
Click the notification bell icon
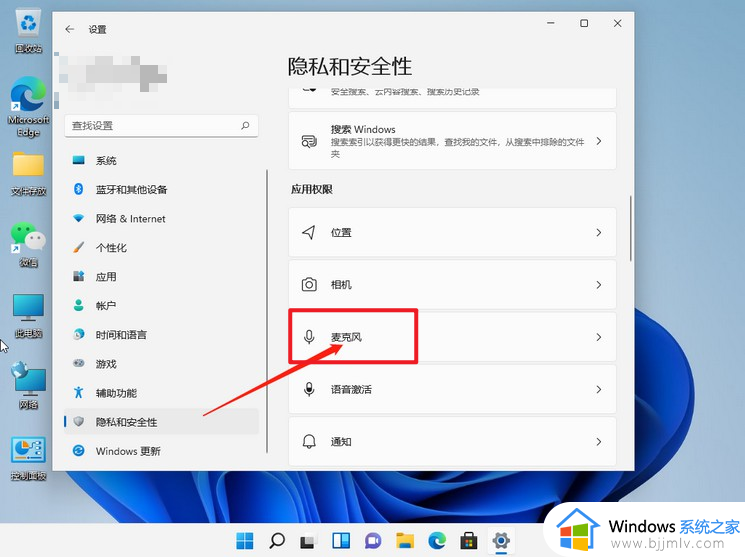pos(309,442)
